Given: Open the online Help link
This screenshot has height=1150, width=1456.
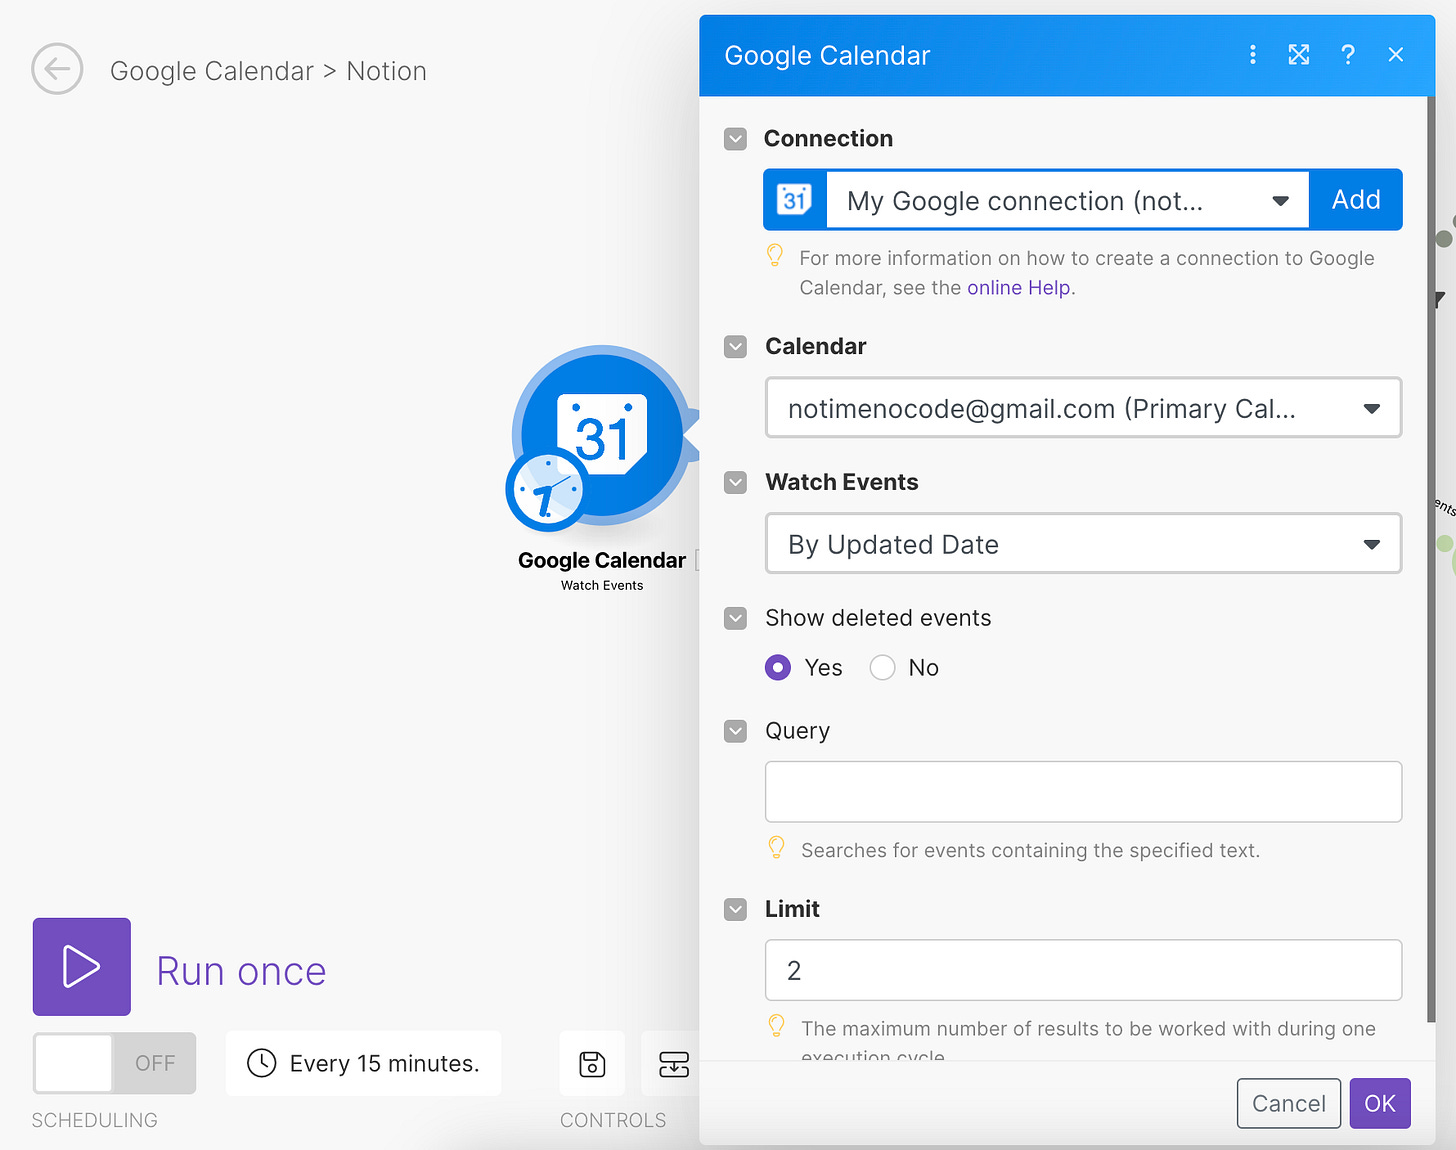Looking at the screenshot, I should [x=1019, y=288].
